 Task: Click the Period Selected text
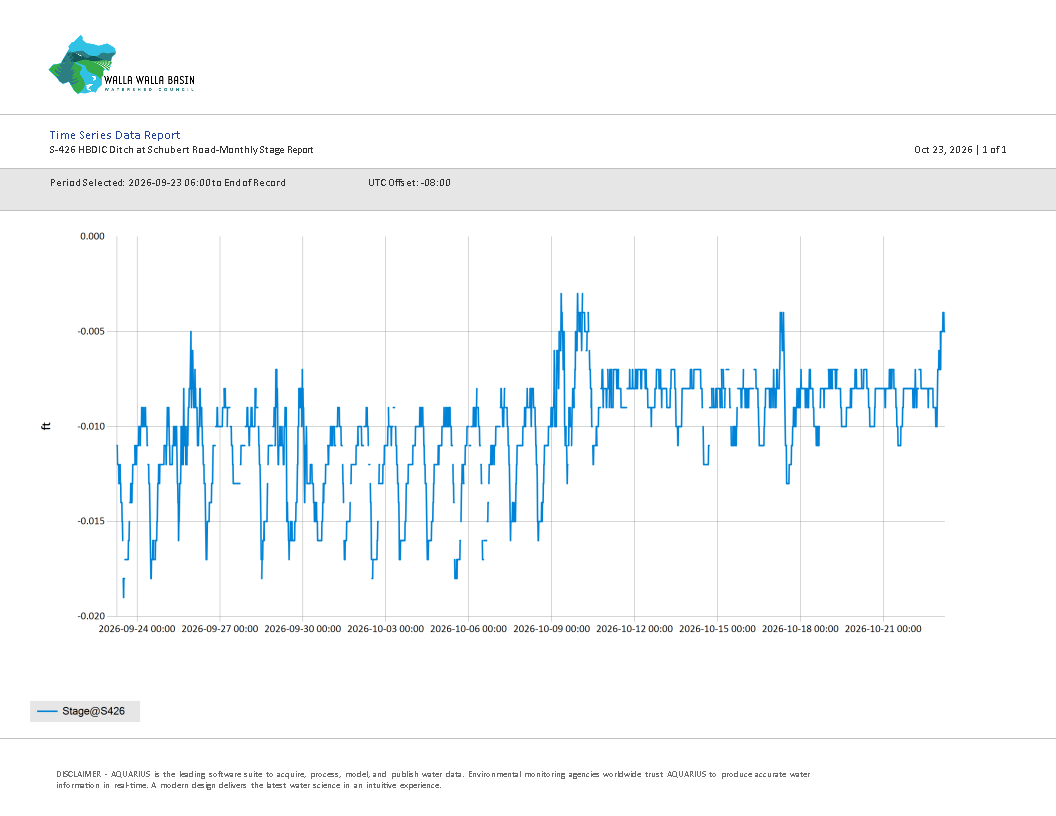pos(168,182)
